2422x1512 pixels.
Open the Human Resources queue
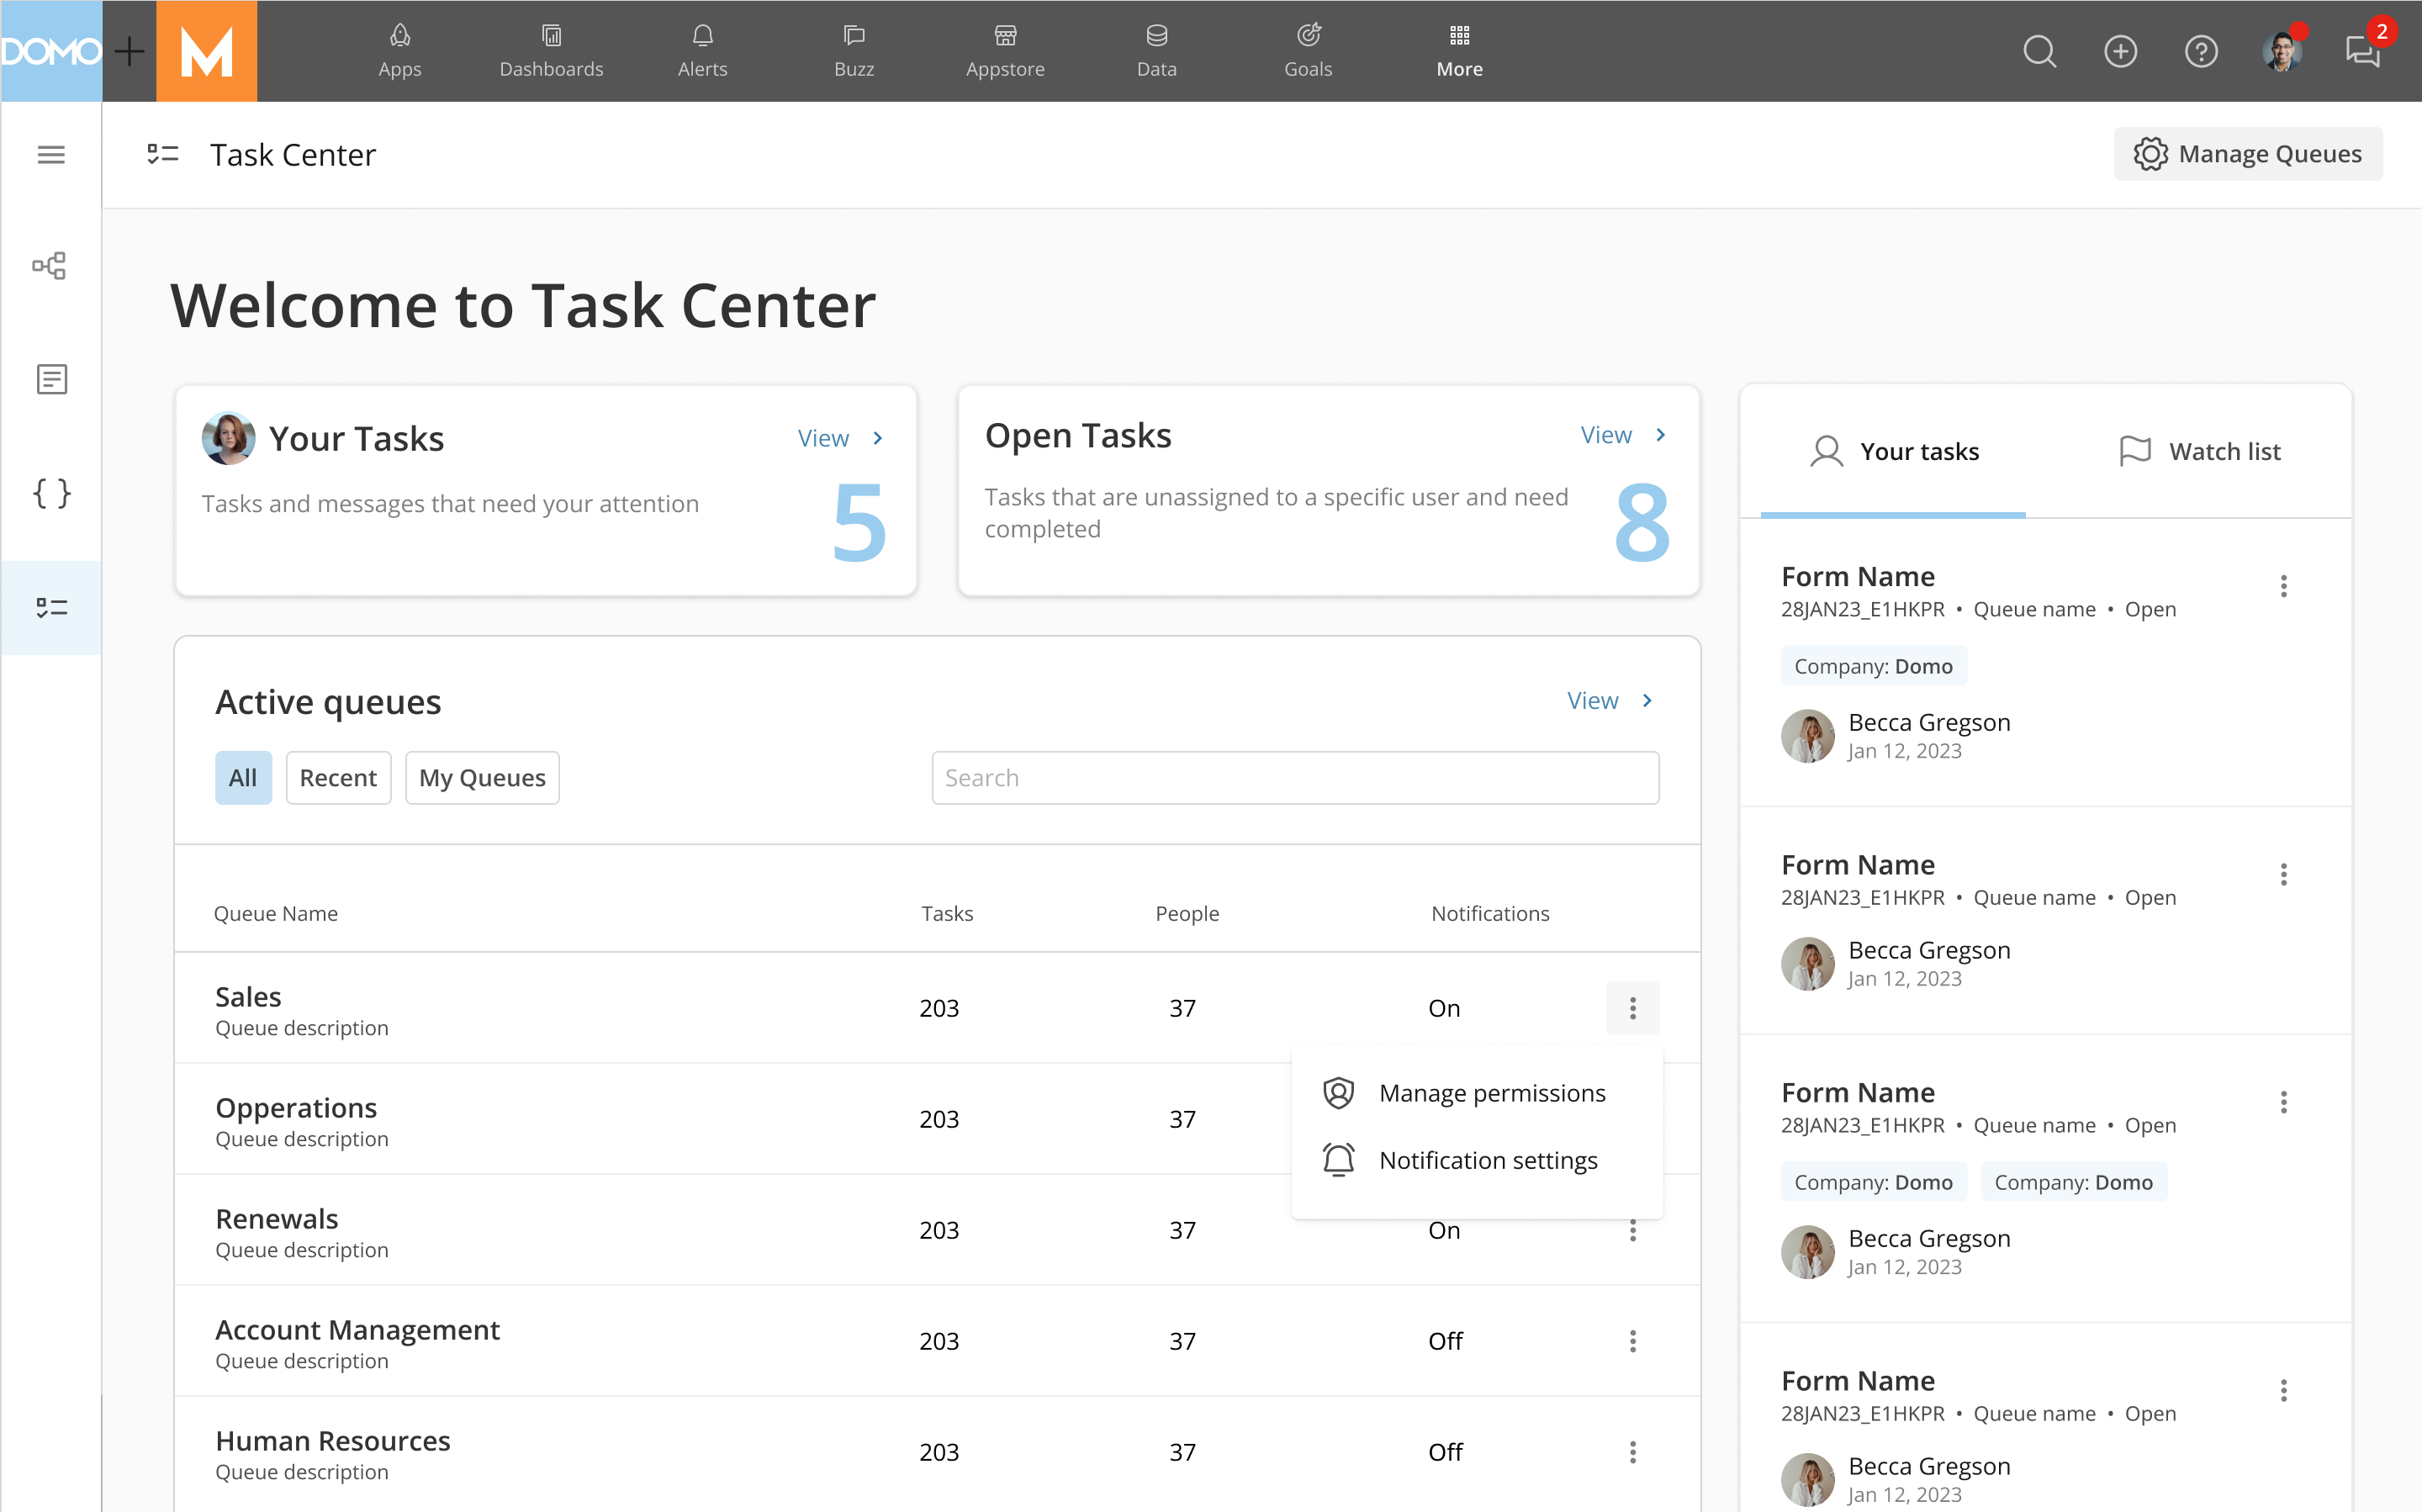coord(937,1452)
